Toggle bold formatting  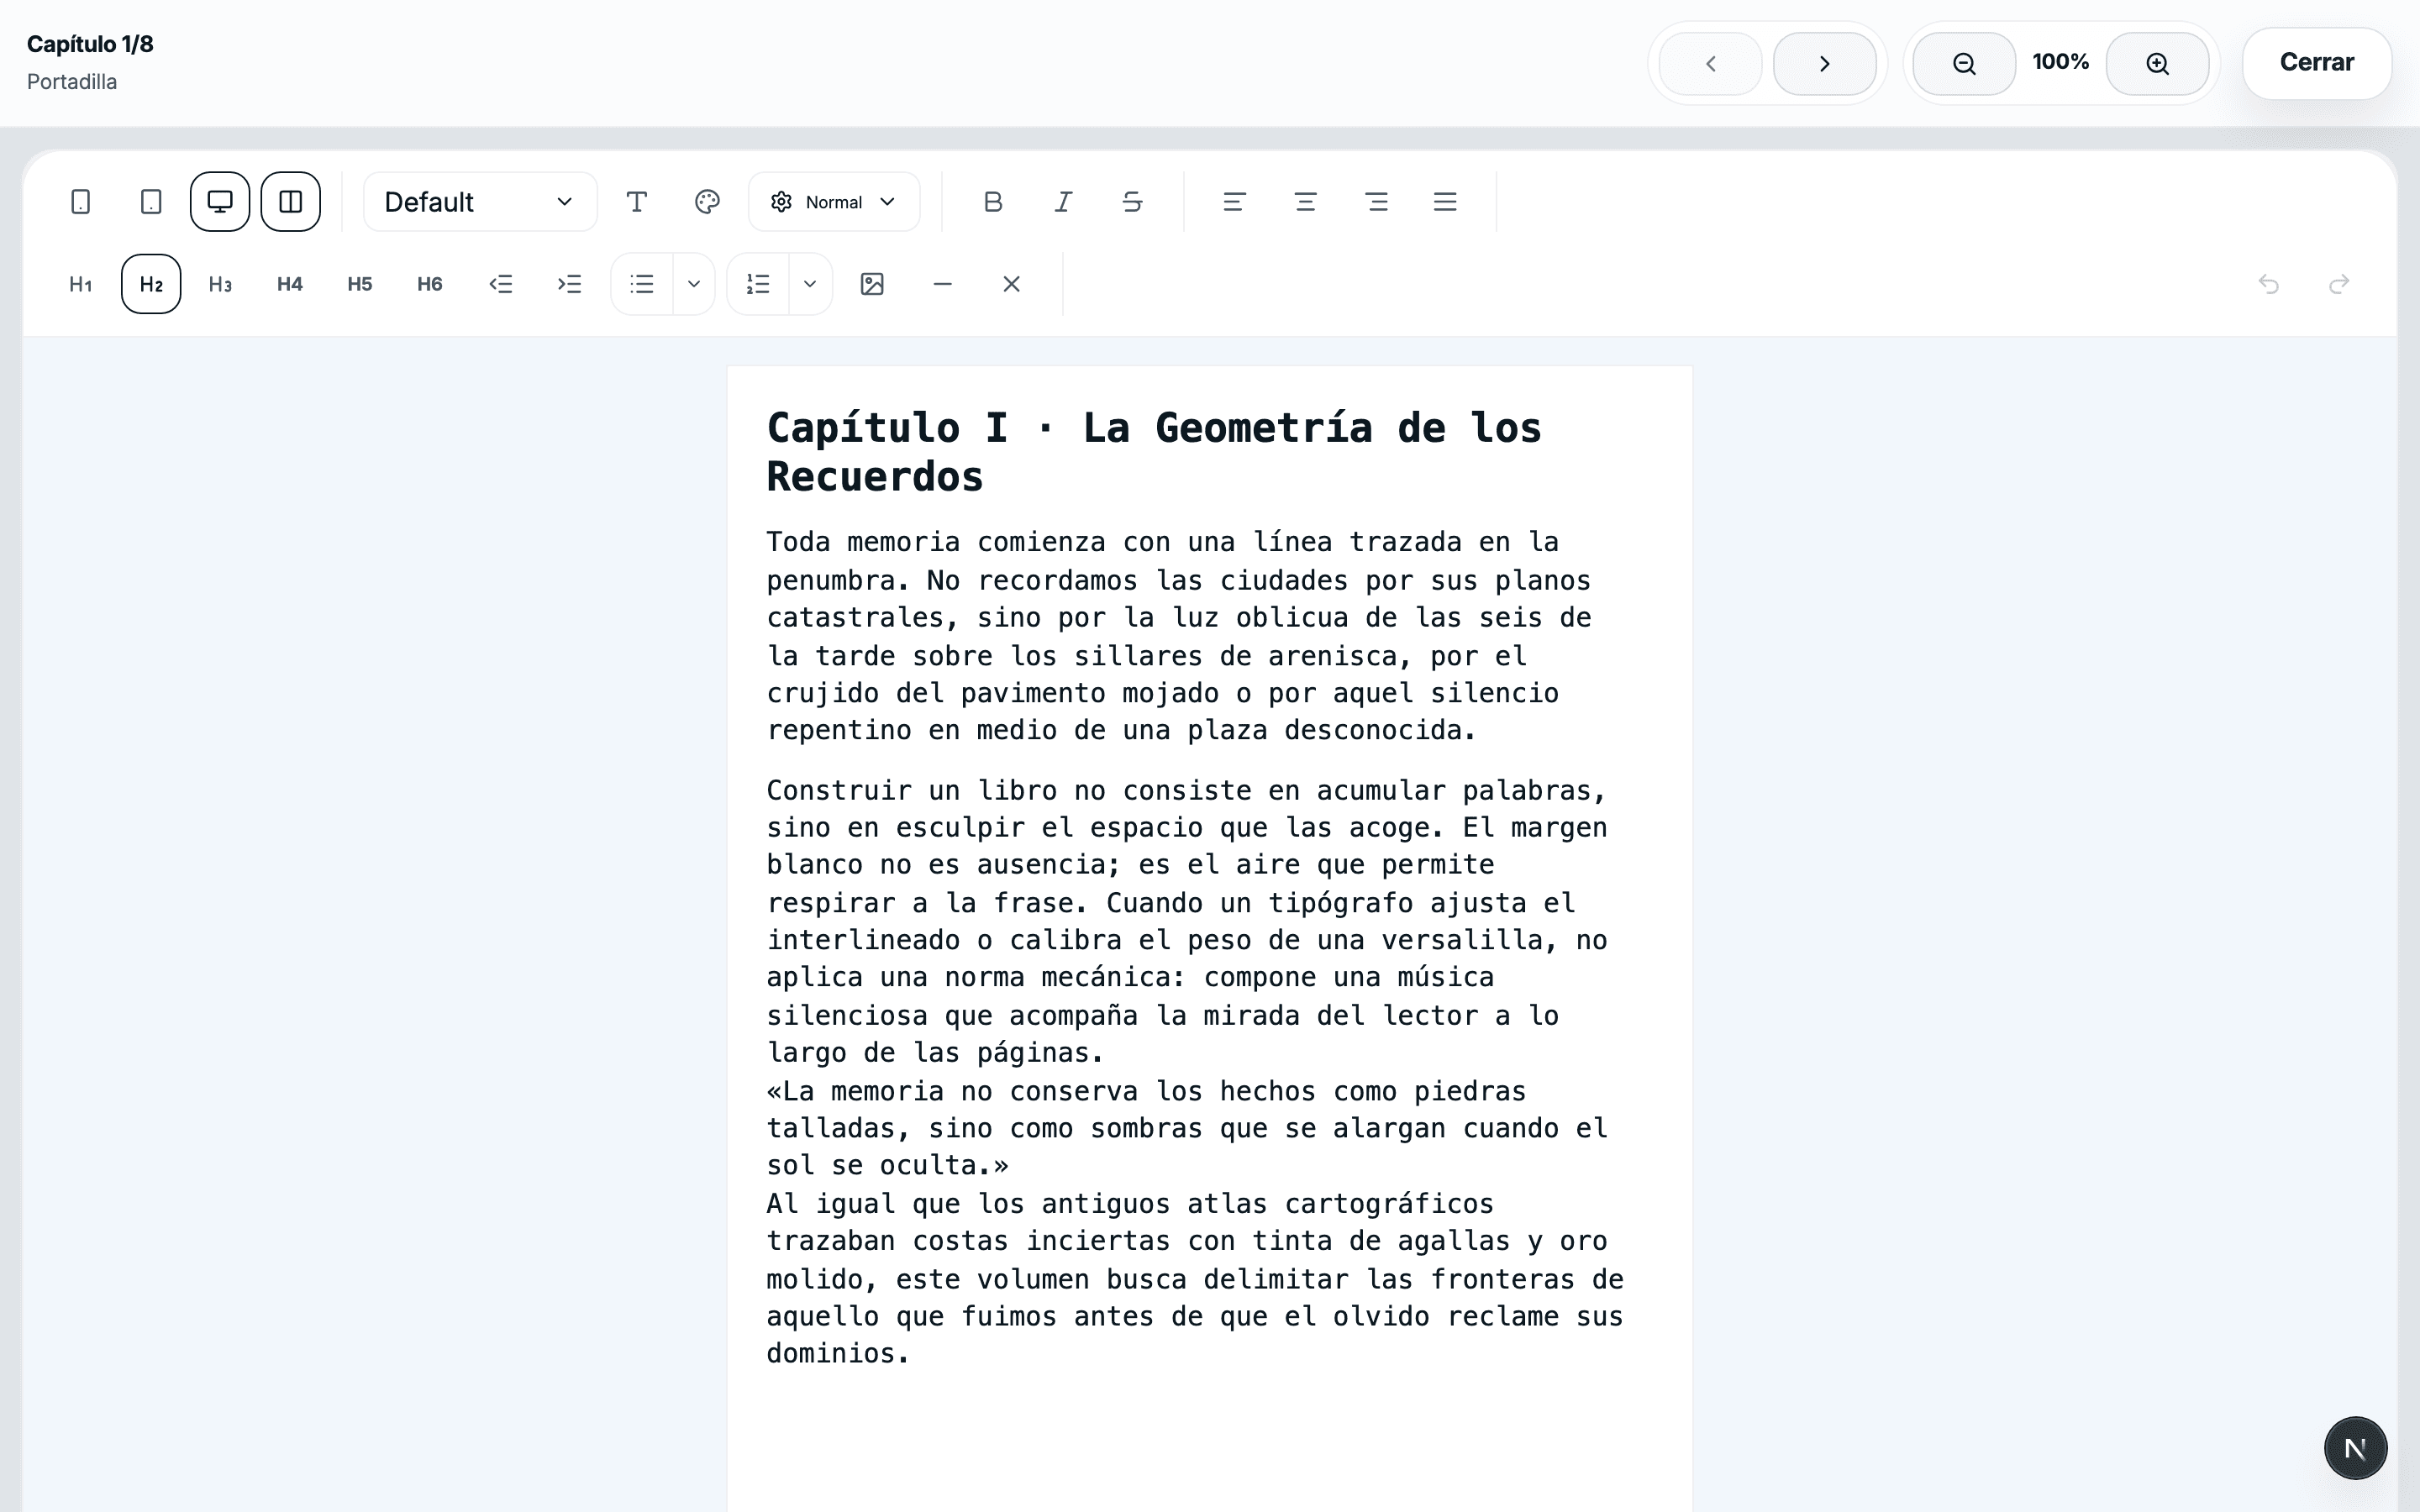(x=993, y=202)
